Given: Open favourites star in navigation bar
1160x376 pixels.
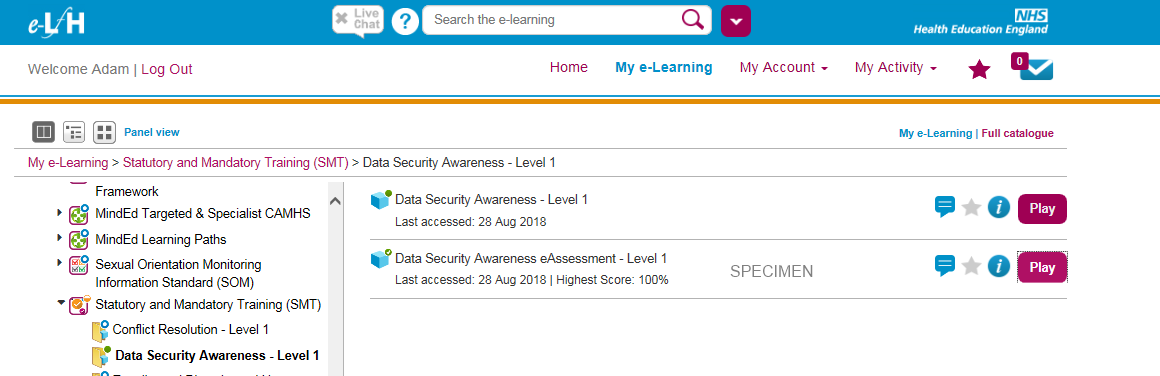Looking at the screenshot, I should coord(979,70).
